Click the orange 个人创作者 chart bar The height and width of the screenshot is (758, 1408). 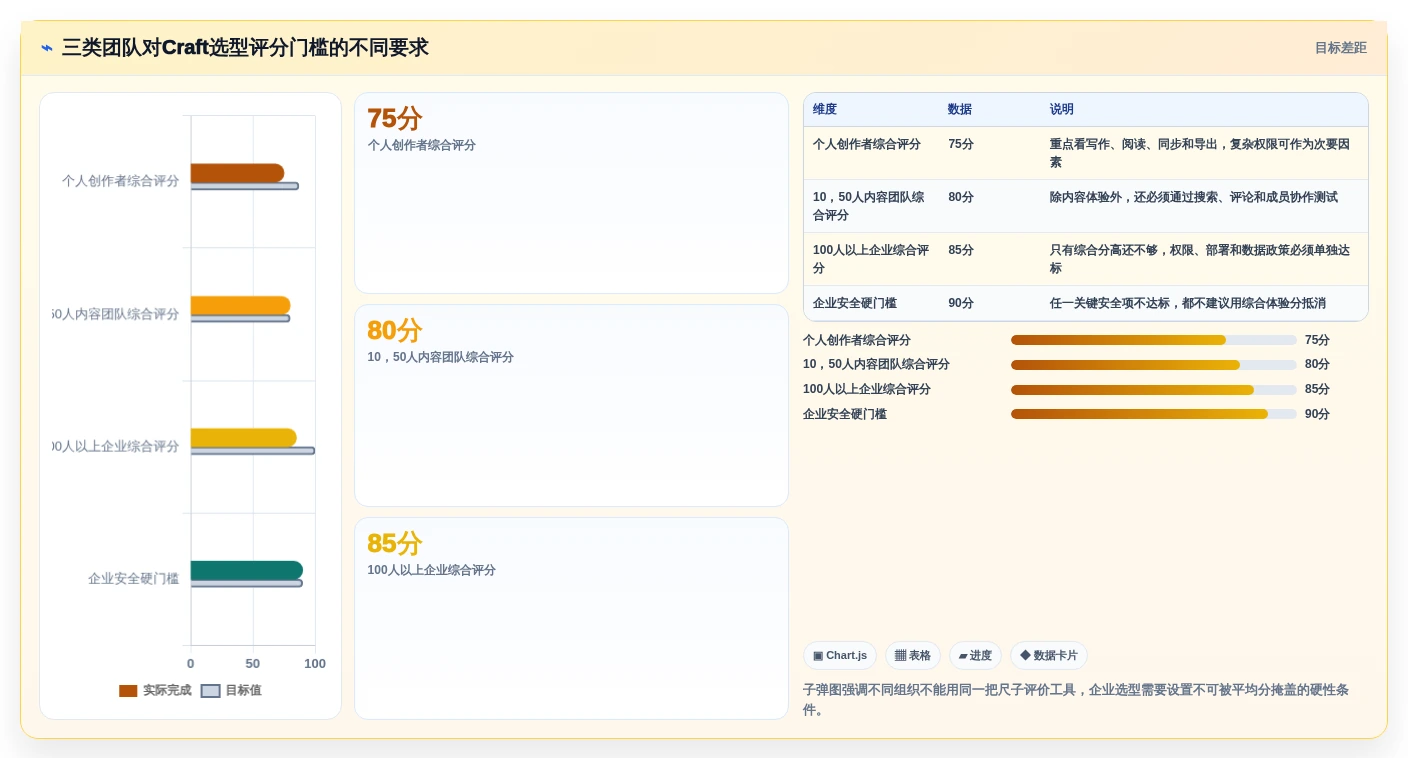point(237,173)
